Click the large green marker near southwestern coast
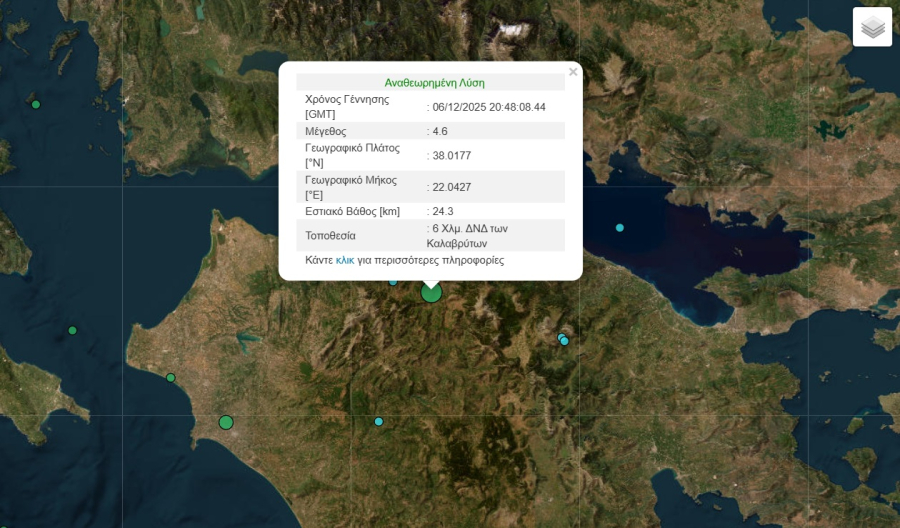This screenshot has width=900, height=528. tap(226, 422)
